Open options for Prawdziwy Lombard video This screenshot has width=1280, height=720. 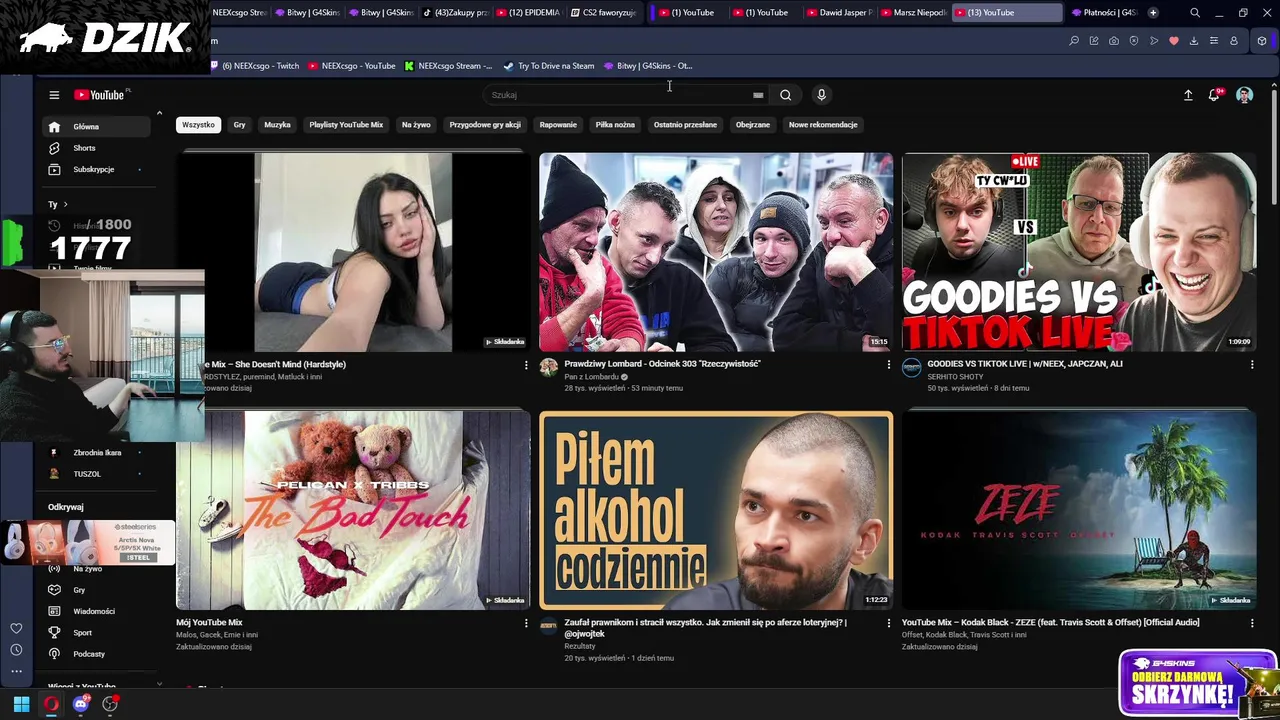click(889, 365)
